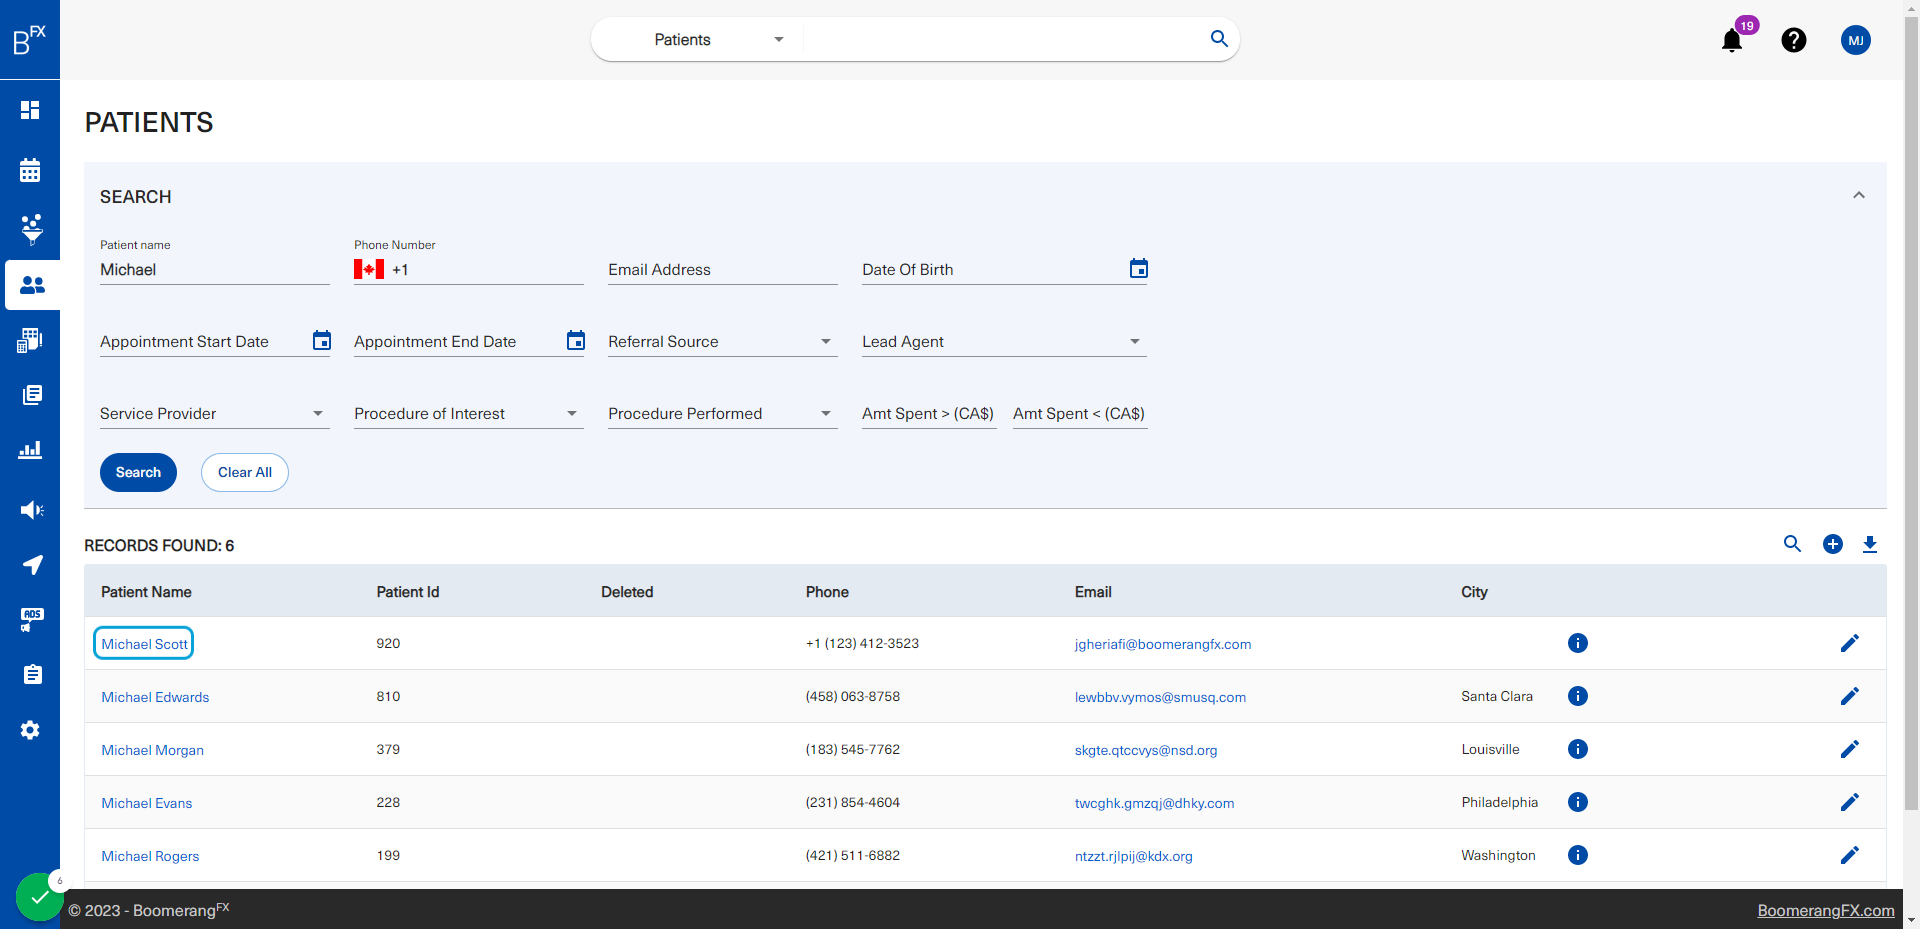Open the dashboard sidebar icon
The image size is (1920, 929).
coord(30,110)
